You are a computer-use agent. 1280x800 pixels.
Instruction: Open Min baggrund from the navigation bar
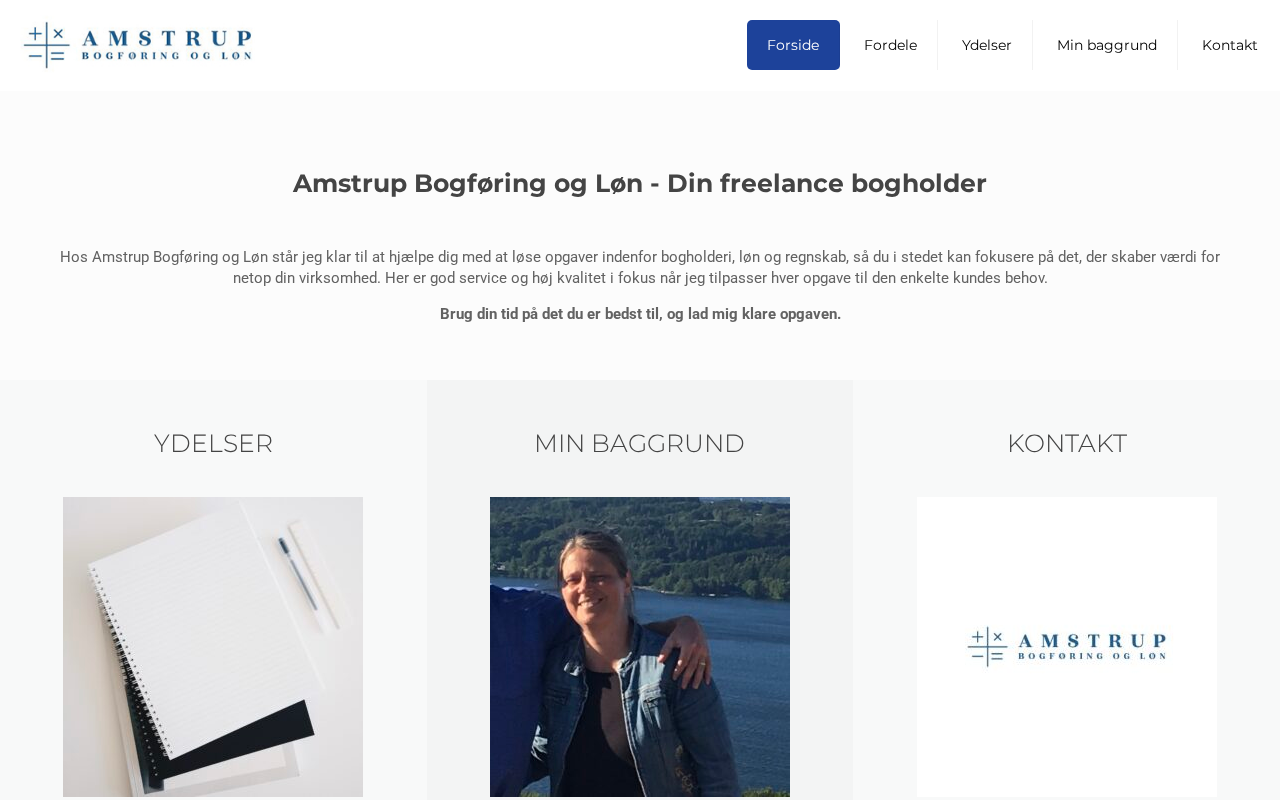[x=1106, y=45]
